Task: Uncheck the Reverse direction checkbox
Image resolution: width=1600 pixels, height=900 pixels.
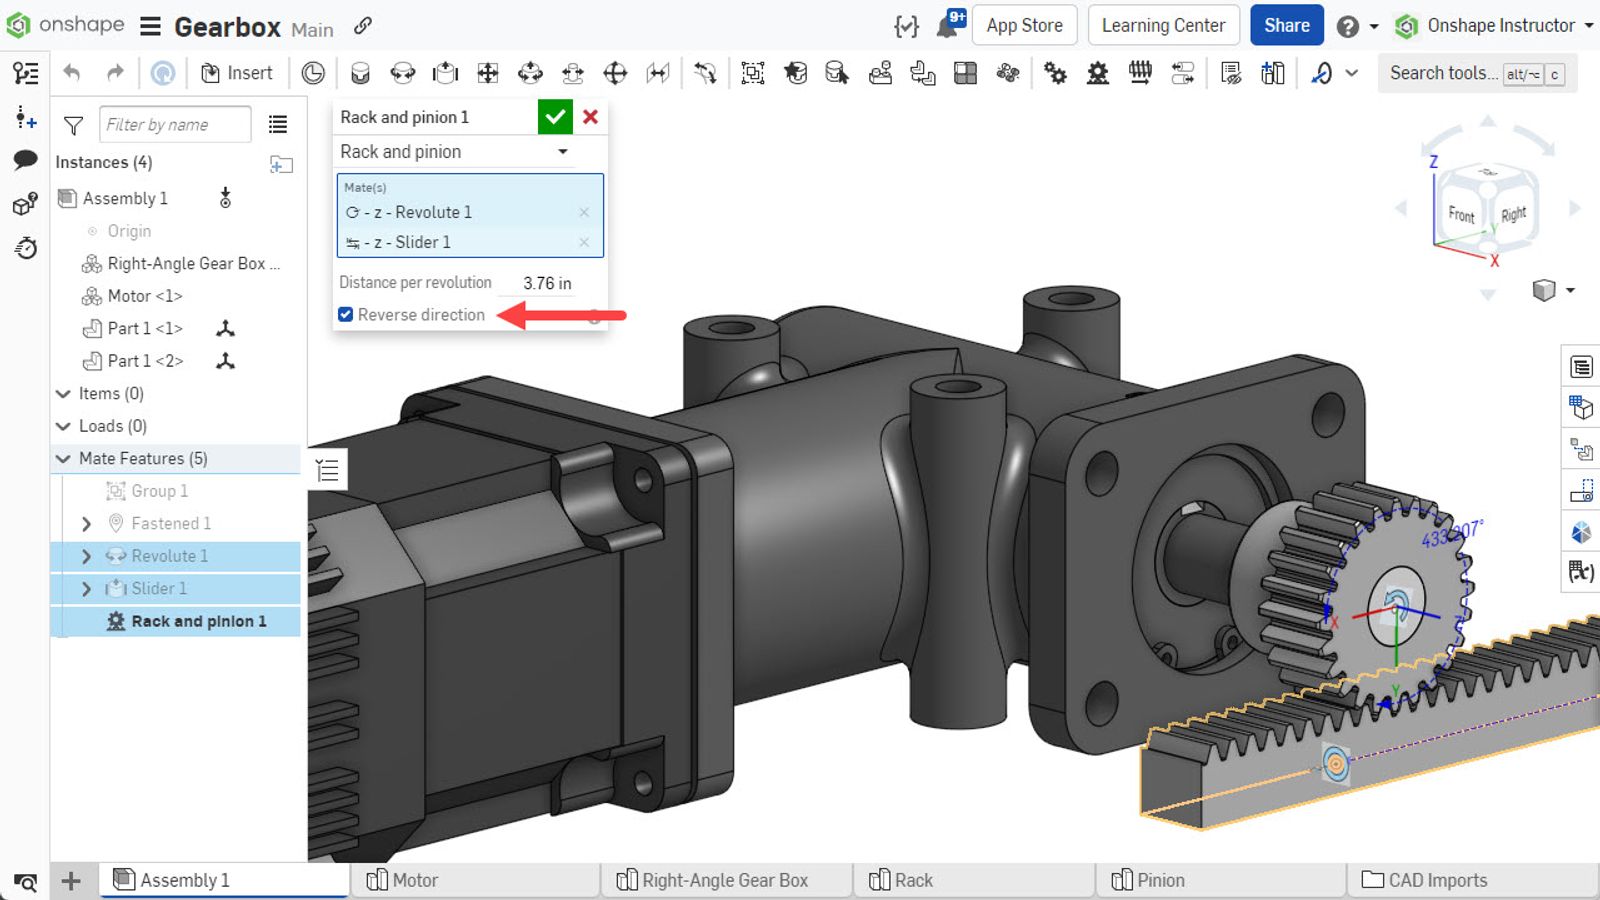Action: pos(345,314)
